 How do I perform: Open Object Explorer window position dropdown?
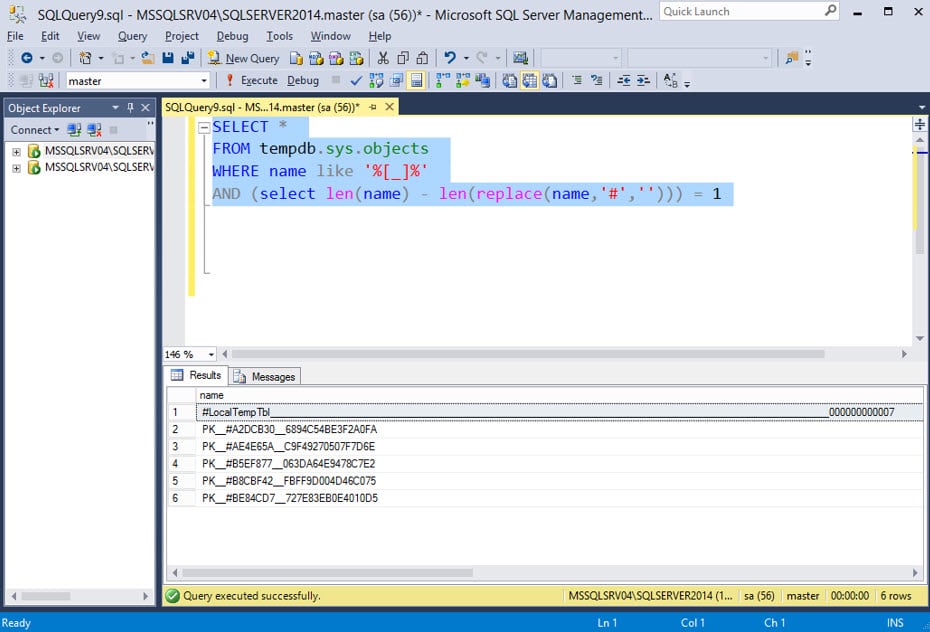pos(116,107)
